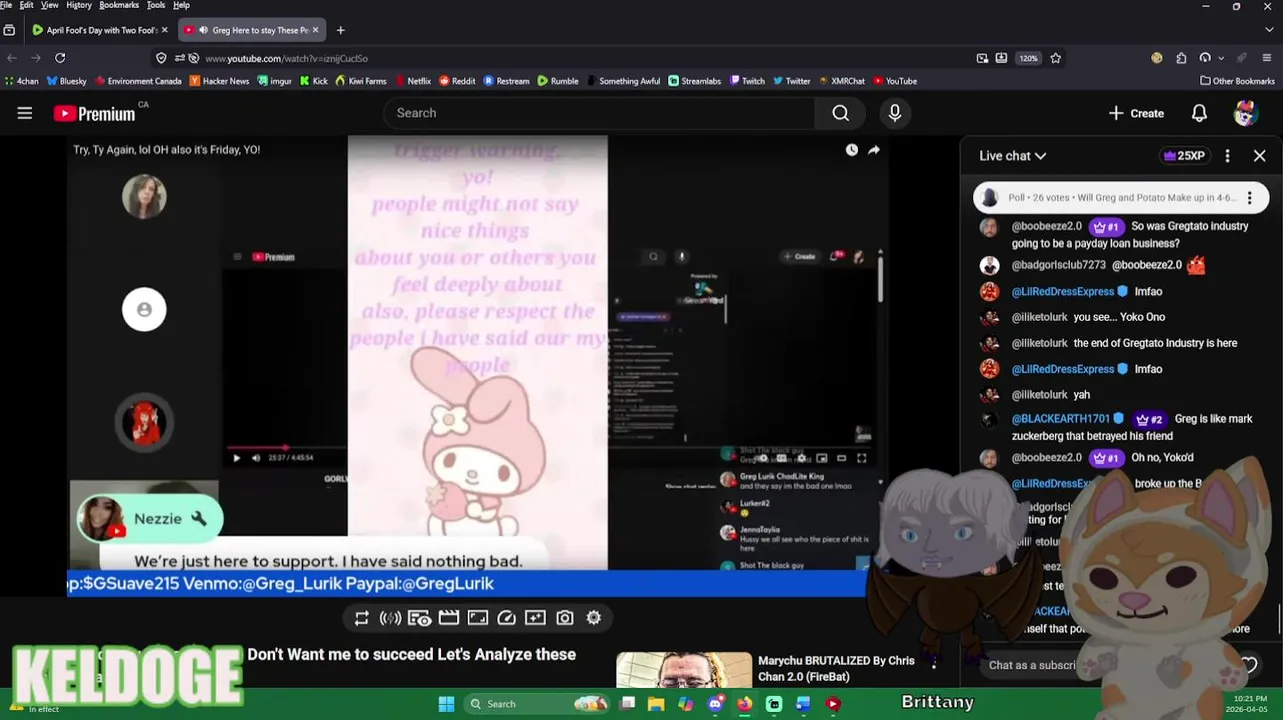The width and height of the screenshot is (1283, 720).
Task: Open the 25XP crown badge
Action: (1183, 156)
